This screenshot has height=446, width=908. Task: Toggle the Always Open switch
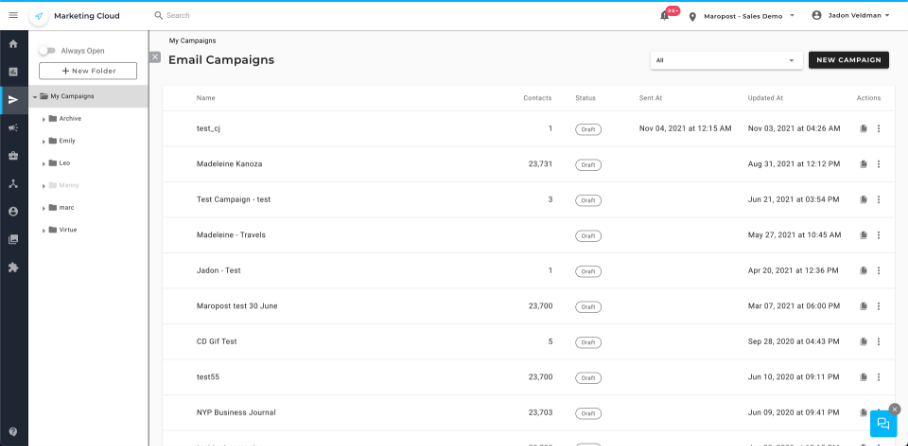click(x=47, y=51)
